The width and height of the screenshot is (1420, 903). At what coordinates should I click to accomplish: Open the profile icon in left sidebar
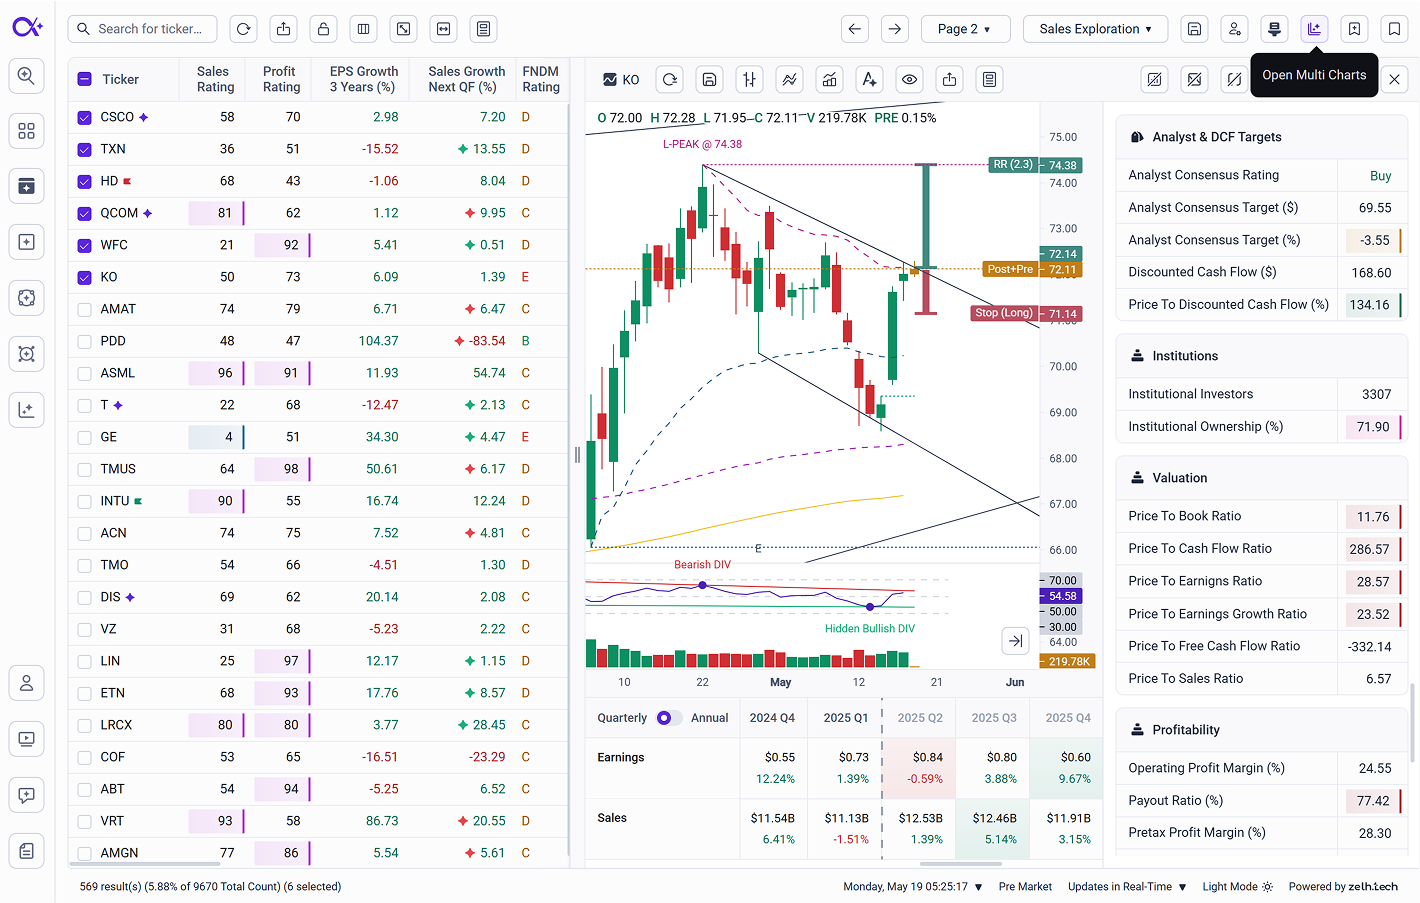[x=27, y=683]
